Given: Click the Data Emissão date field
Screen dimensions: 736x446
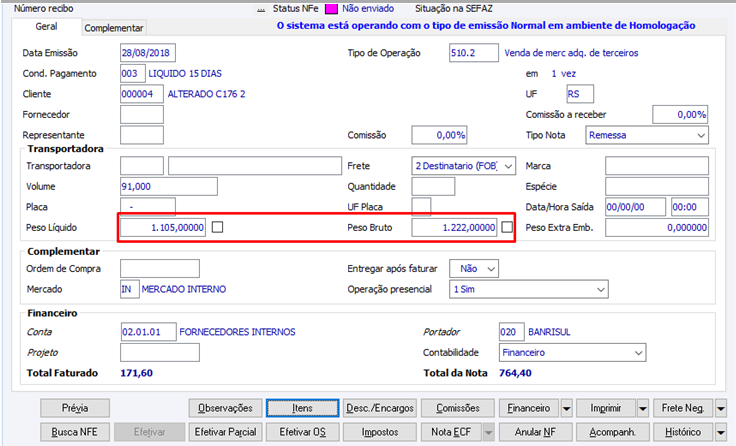Looking at the screenshot, I should [x=148, y=53].
